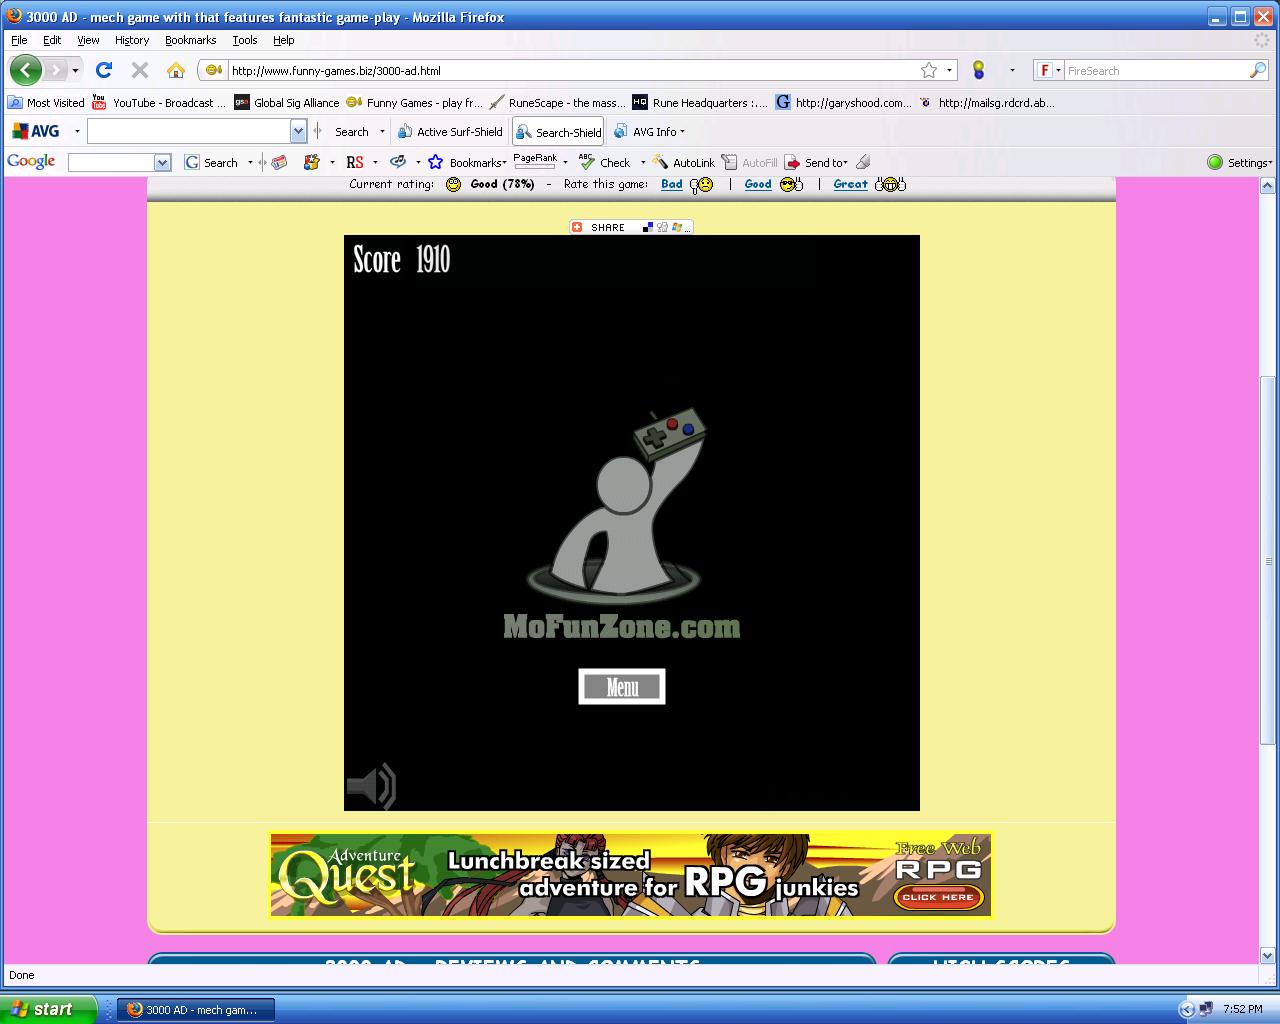The height and width of the screenshot is (1024, 1280).
Task: Click the Google toolbar colorful gadget icon
Action: point(311,162)
